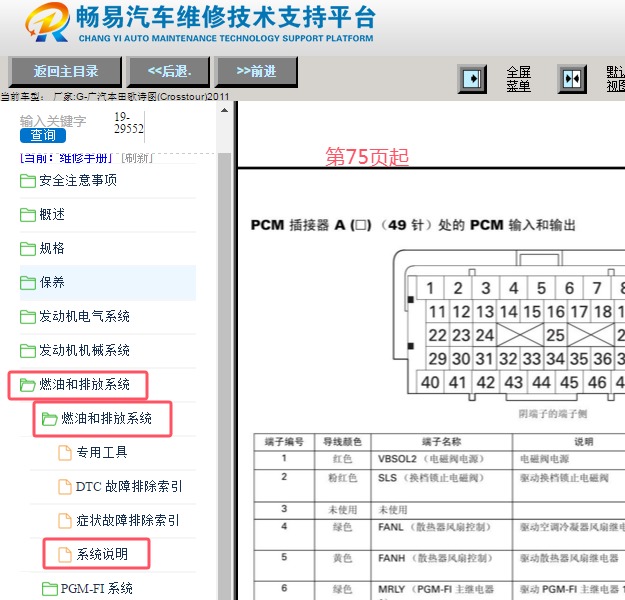625x600 pixels.
Task: Expand the PGM-FI 系统 folder
Action: pos(96,589)
